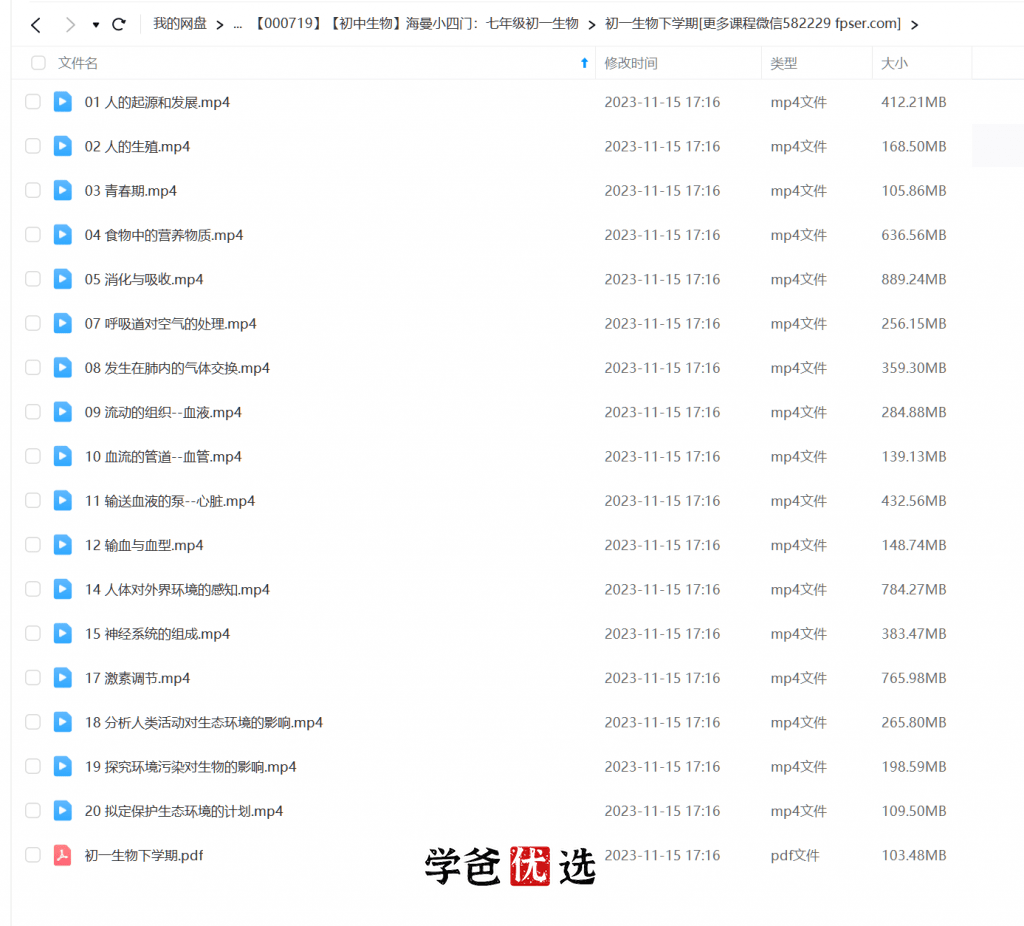
Task: Open file 12 输血与血型.mp4
Action: pos(144,545)
